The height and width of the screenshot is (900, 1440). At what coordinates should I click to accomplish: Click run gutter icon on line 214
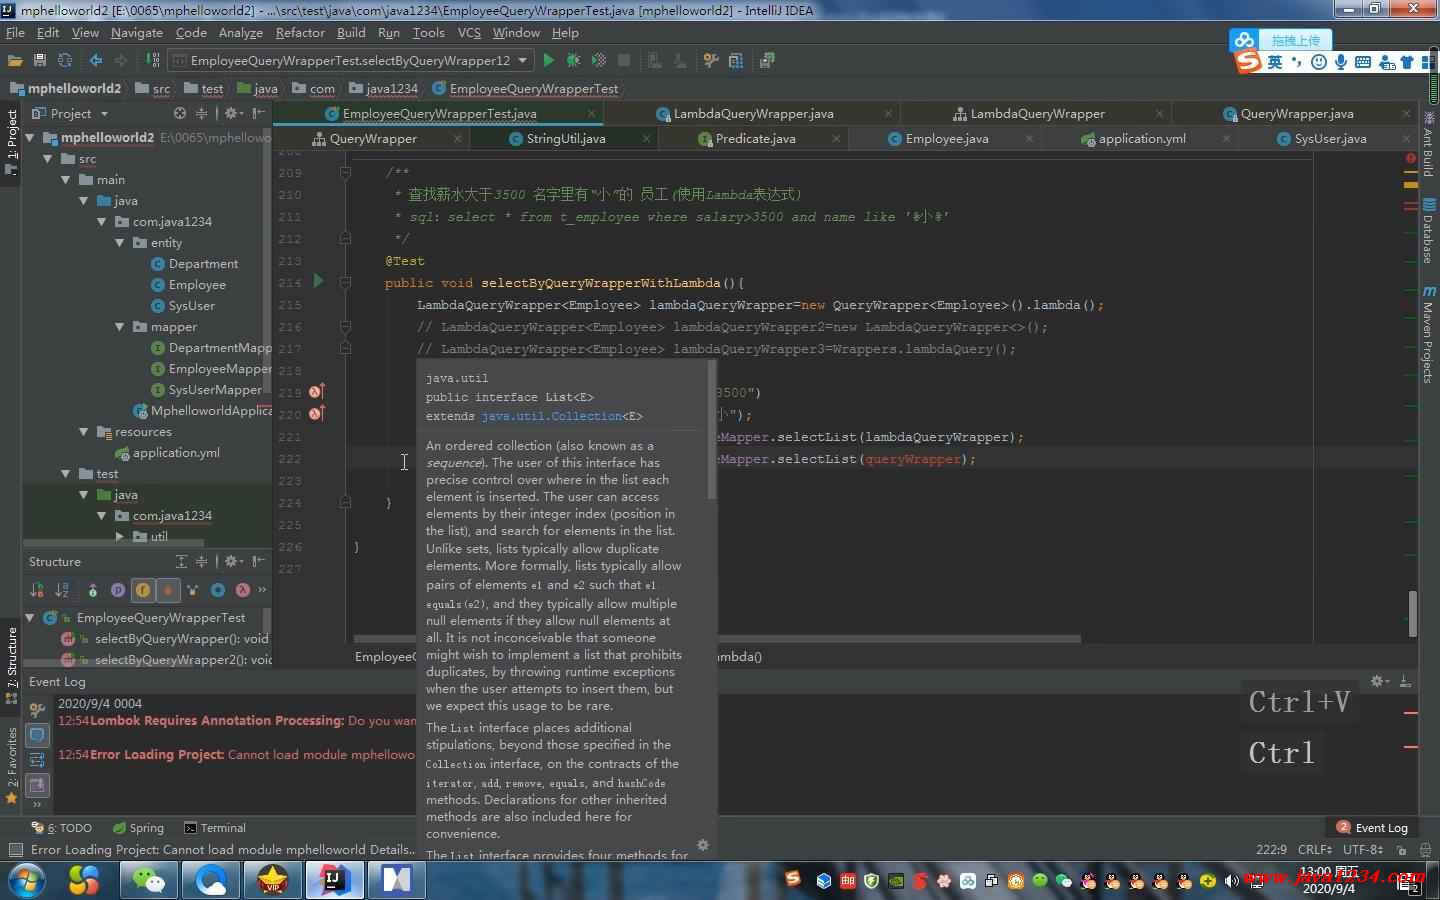point(318,282)
